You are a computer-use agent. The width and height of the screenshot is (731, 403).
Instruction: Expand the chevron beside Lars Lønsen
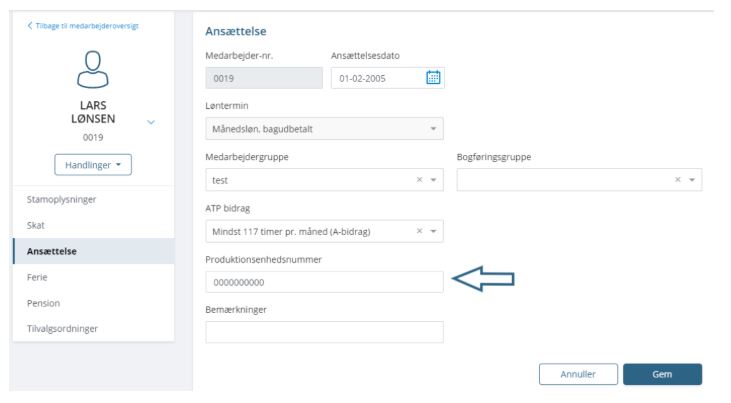click(151, 123)
